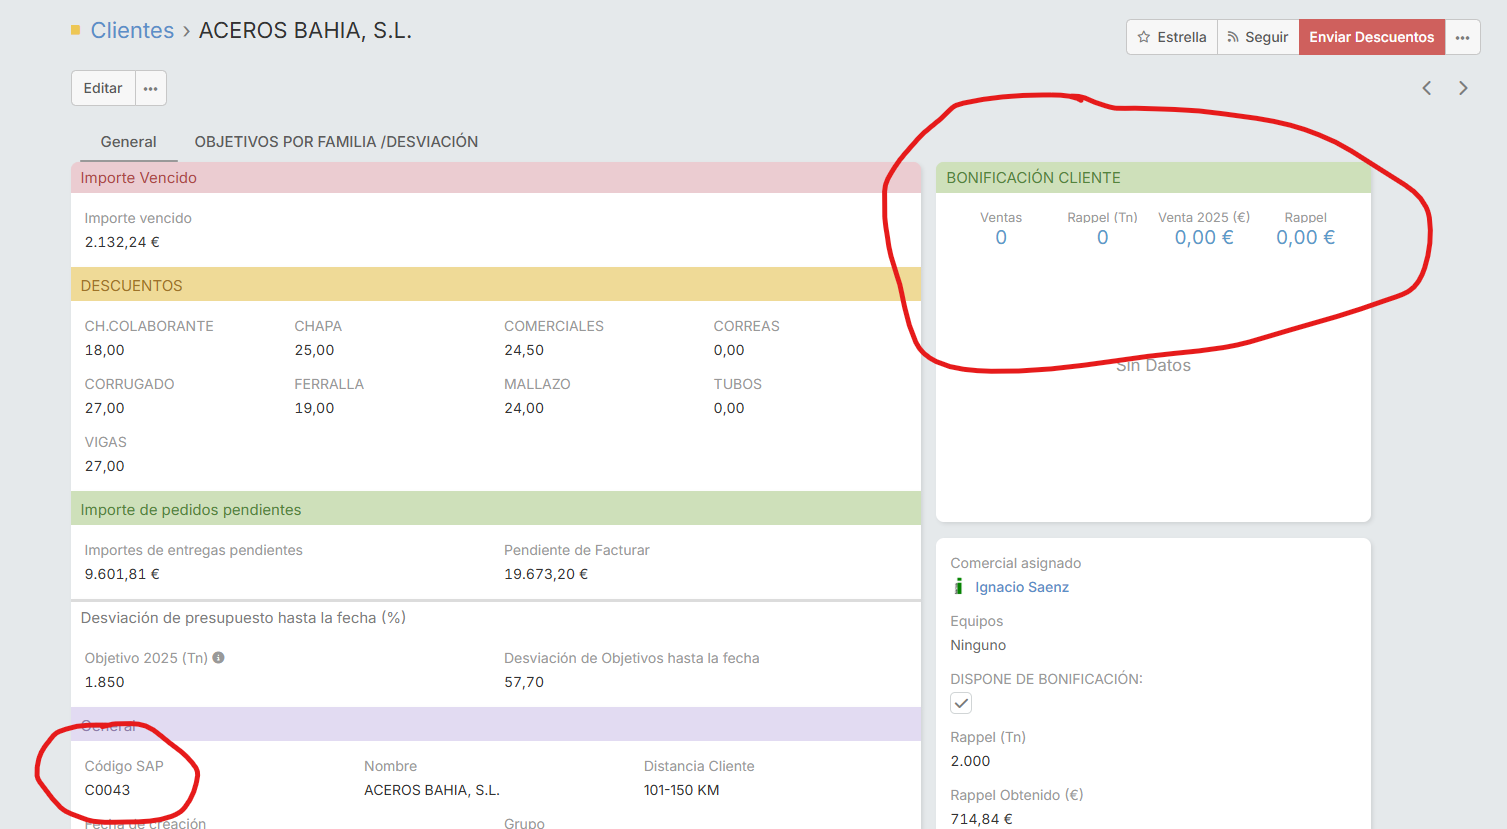Click the yellow square icon before Clientes
The image size is (1507, 829).
click(75, 31)
